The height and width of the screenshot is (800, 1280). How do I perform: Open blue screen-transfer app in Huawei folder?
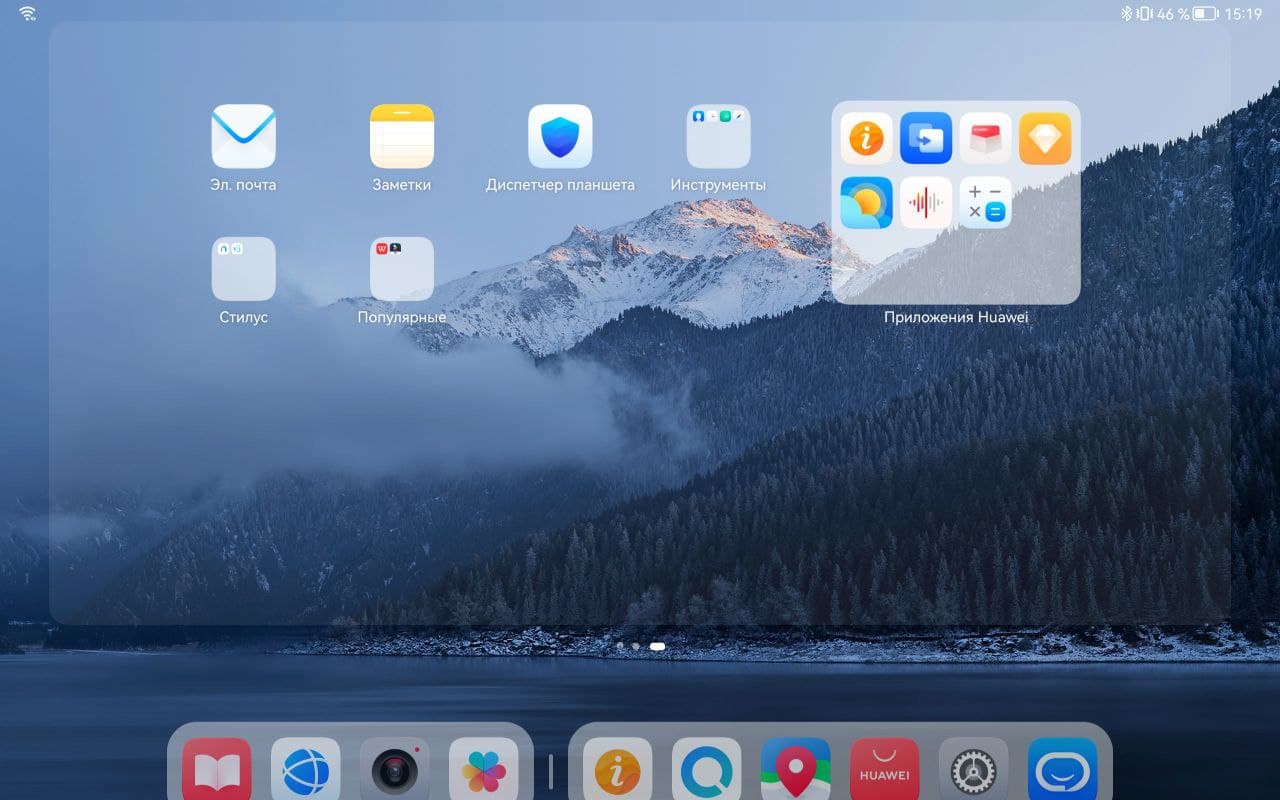pos(926,138)
